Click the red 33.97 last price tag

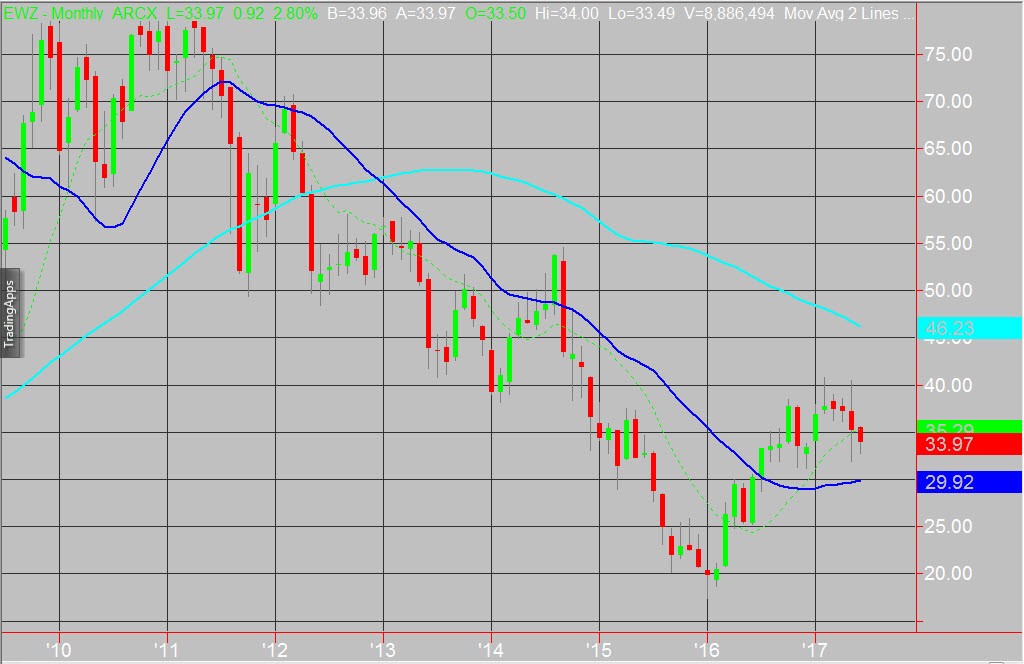click(x=969, y=445)
